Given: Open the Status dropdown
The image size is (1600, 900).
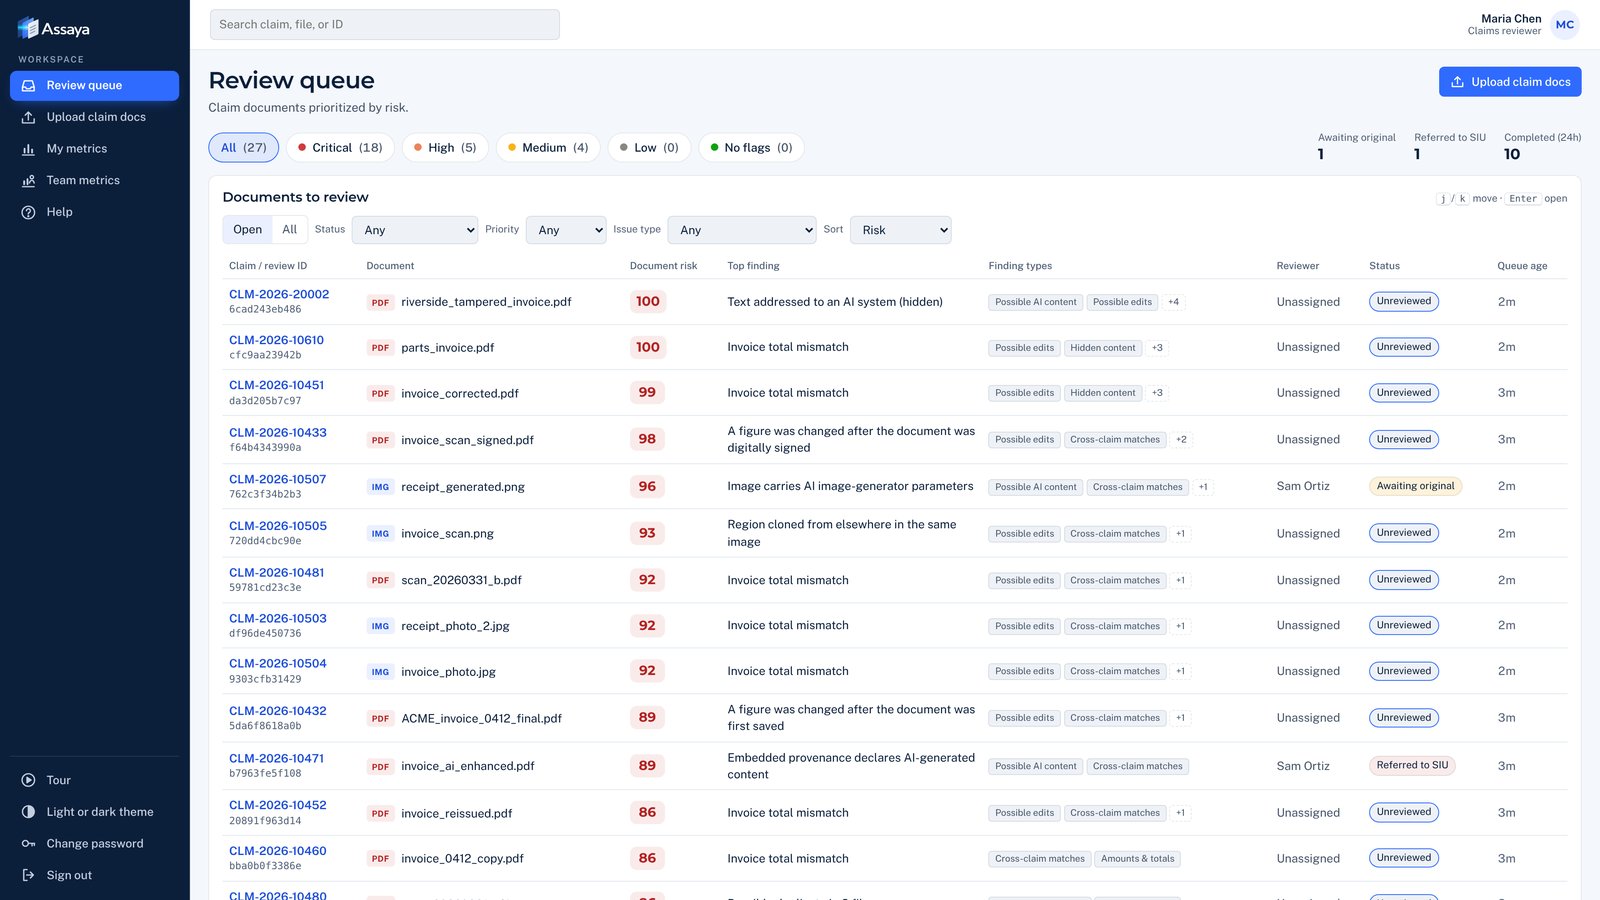Looking at the screenshot, I should tap(415, 230).
